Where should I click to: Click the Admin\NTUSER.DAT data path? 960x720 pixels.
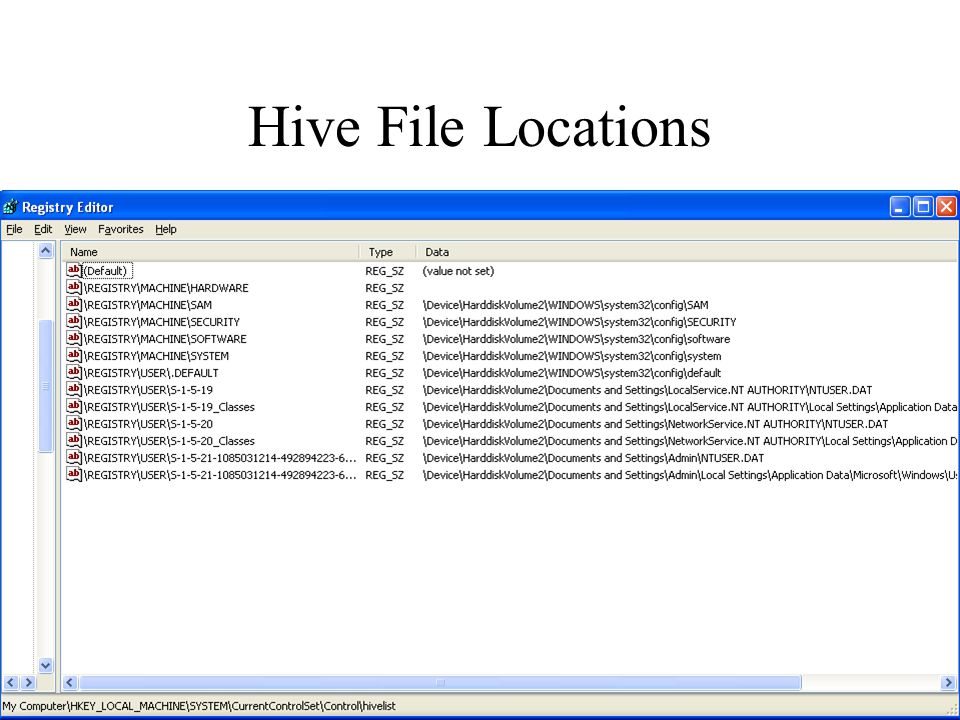click(x=593, y=458)
